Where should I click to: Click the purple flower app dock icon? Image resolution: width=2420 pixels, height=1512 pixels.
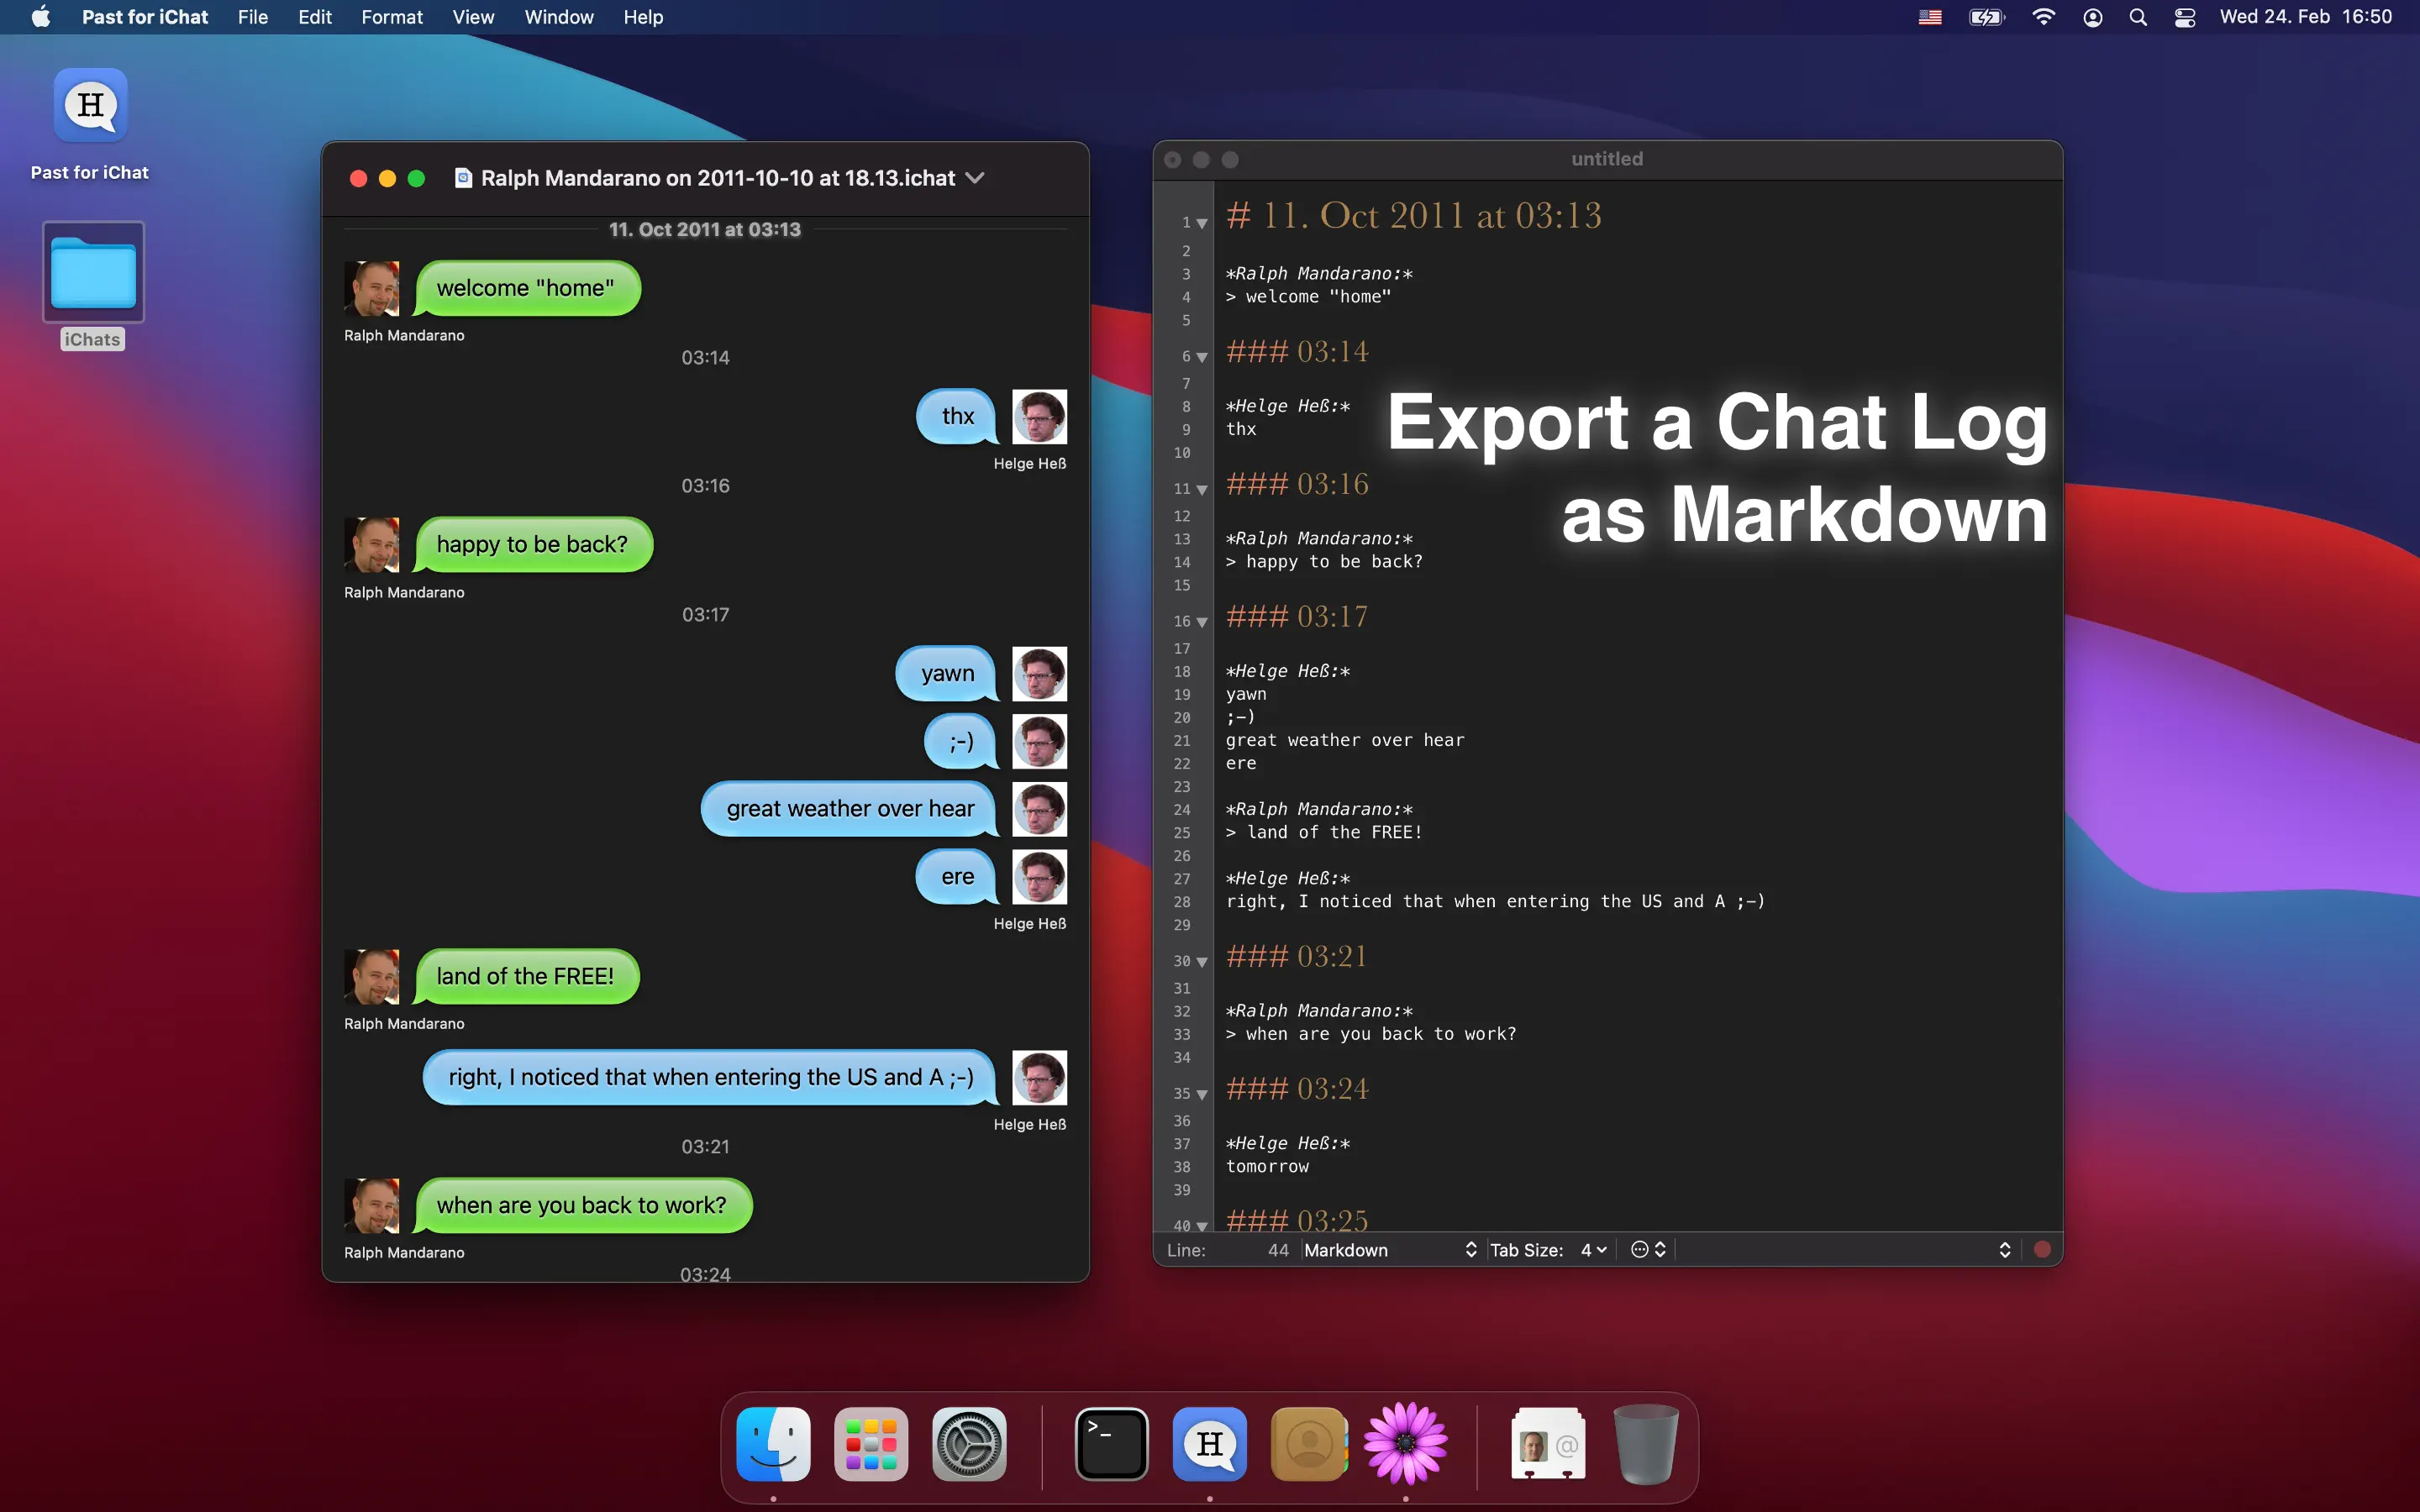1405,1444
